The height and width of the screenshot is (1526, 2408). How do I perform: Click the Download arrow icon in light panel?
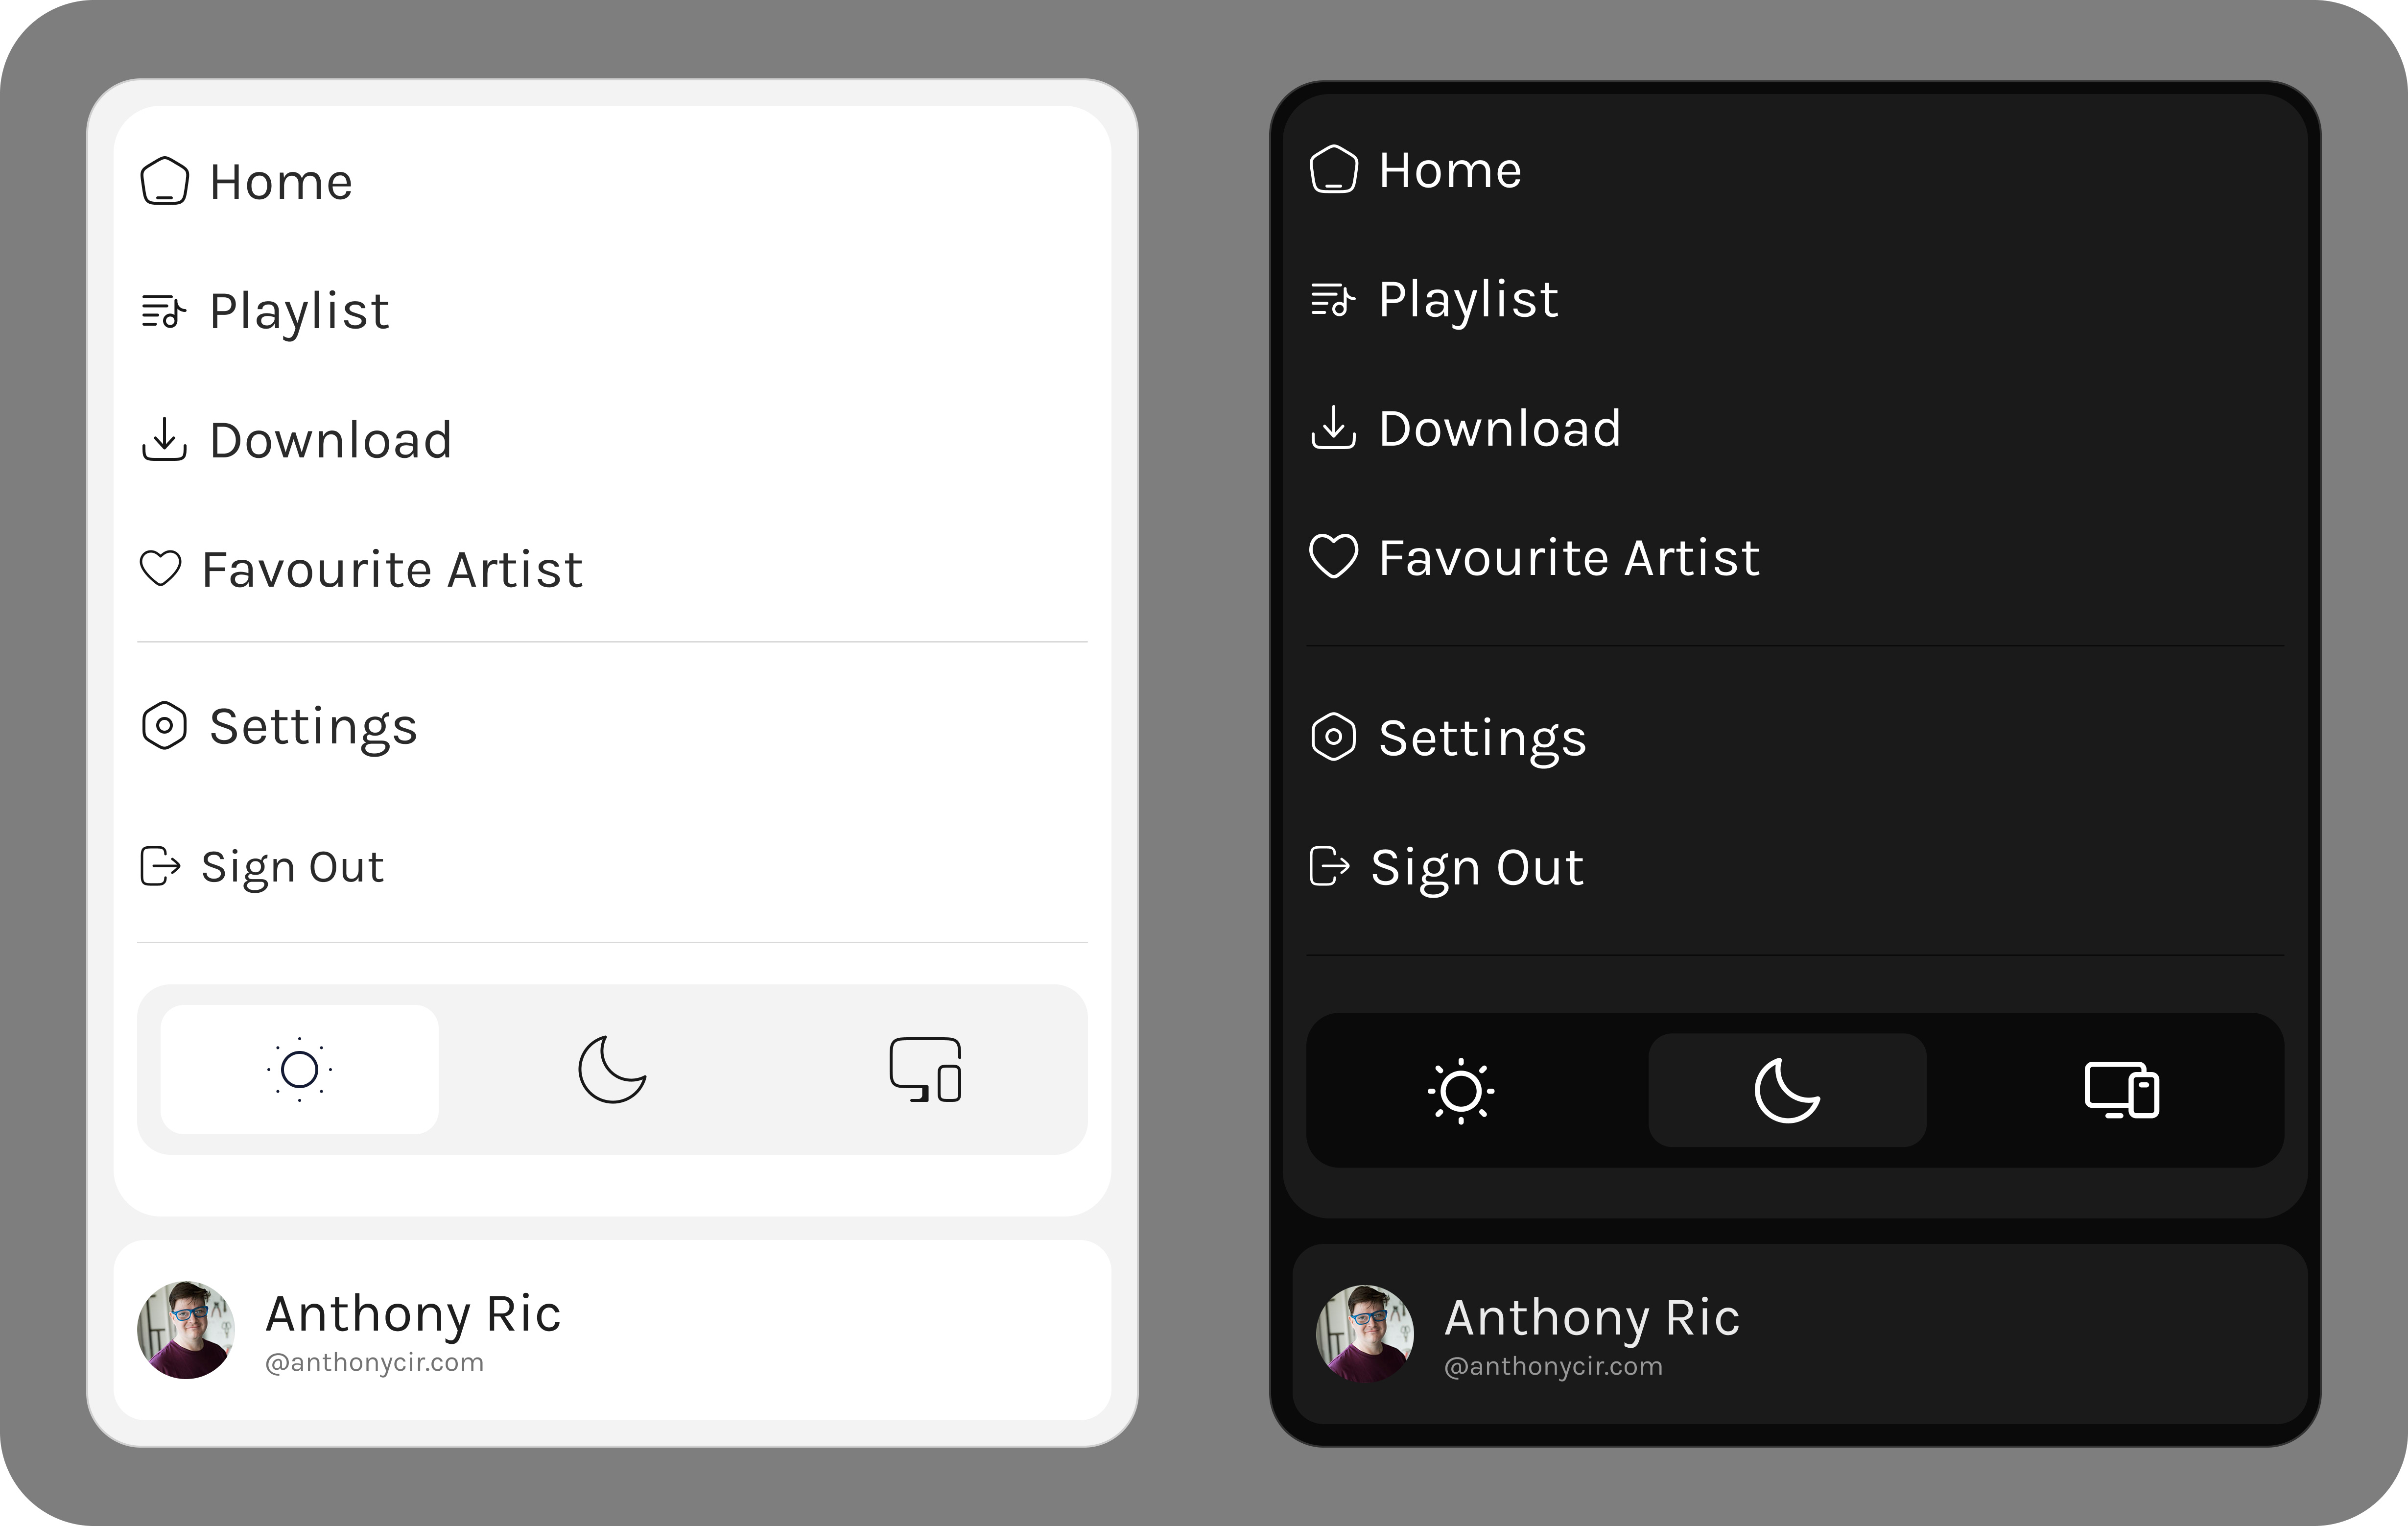click(166, 439)
